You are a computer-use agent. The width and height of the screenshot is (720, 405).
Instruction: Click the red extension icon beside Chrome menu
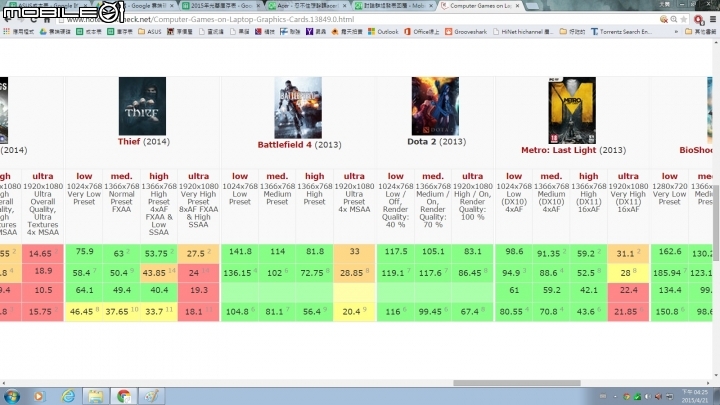(x=698, y=20)
